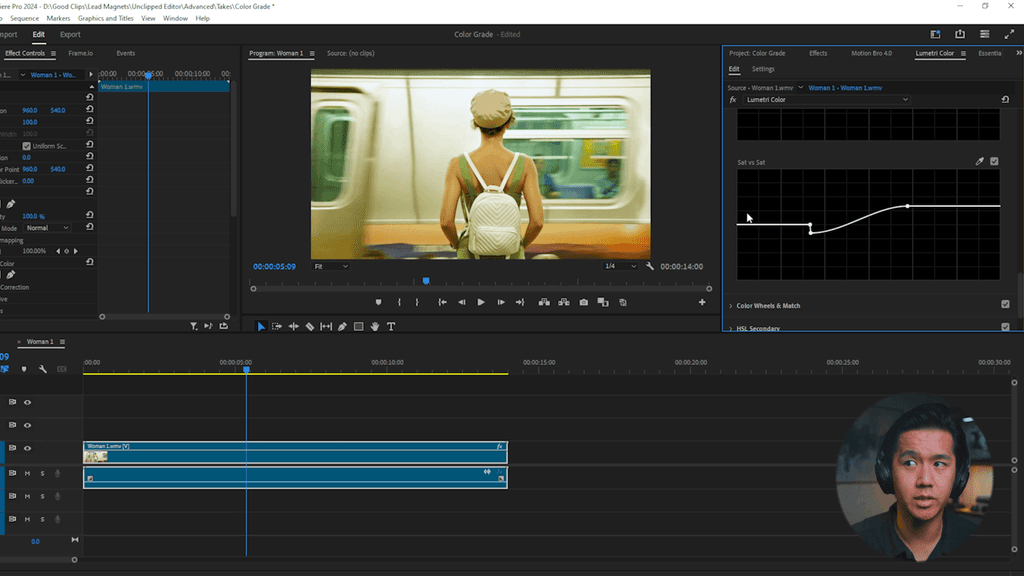This screenshot has width=1024, height=576.
Task: Hide the video track with Woman 1 clip
Action: [27, 448]
